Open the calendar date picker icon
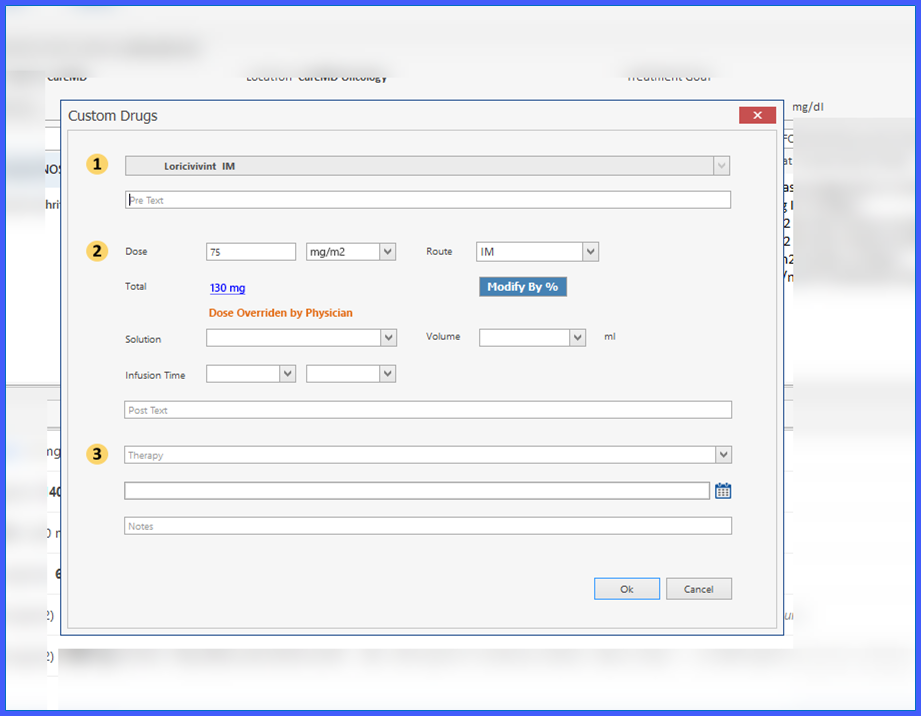 tap(723, 490)
